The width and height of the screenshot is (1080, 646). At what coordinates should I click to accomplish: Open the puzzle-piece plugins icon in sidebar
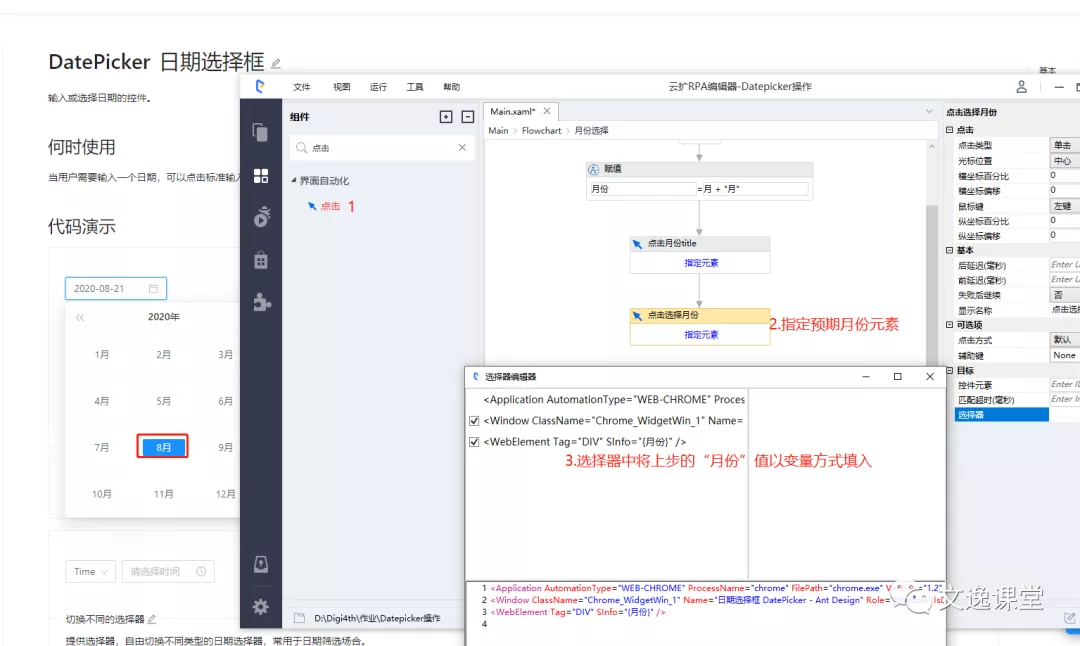[261, 302]
